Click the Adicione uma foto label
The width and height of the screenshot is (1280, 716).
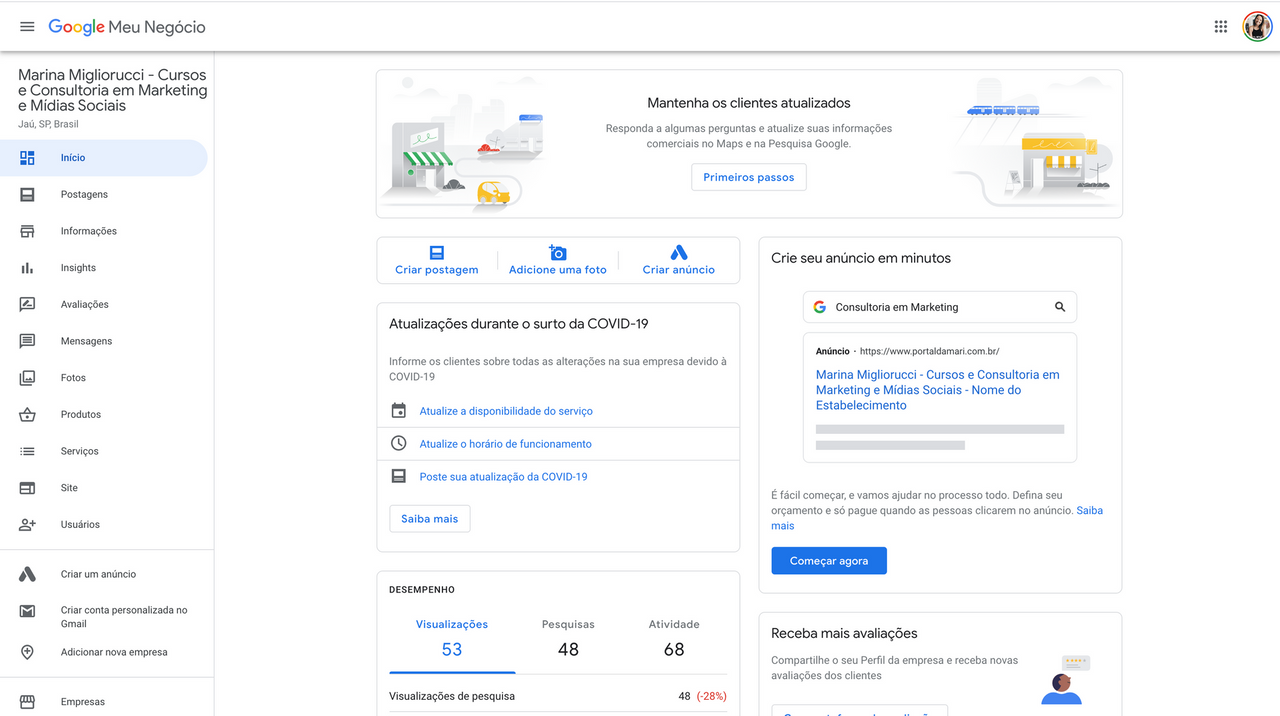558,270
